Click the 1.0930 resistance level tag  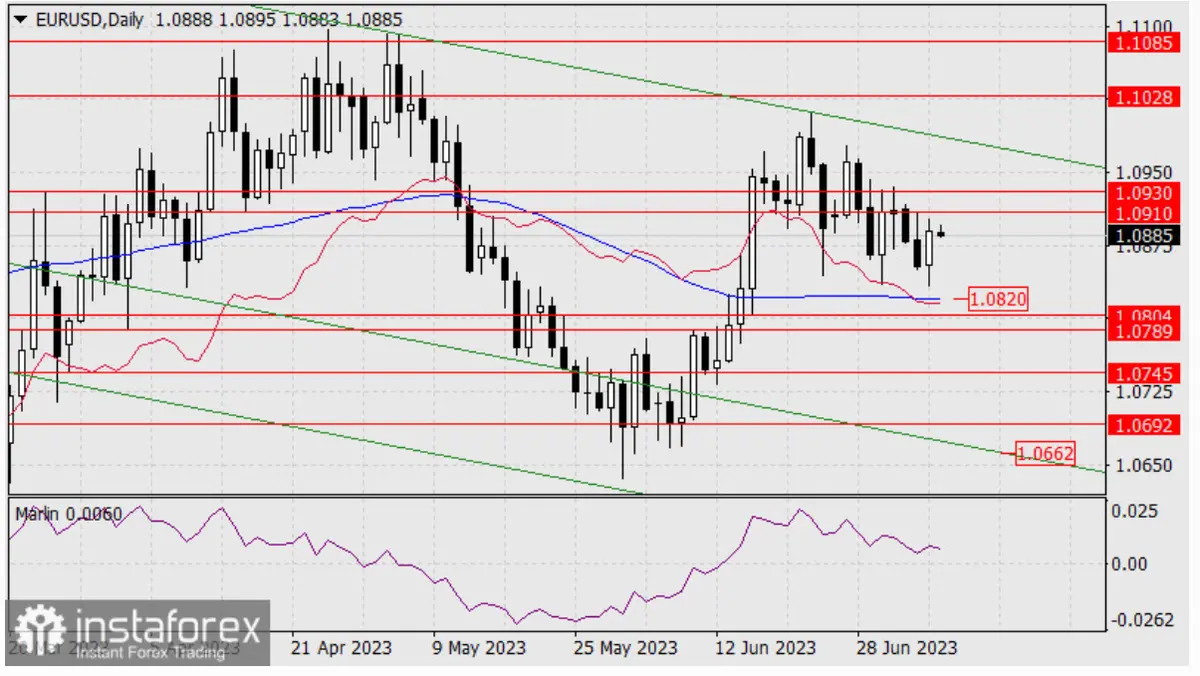[1142, 191]
